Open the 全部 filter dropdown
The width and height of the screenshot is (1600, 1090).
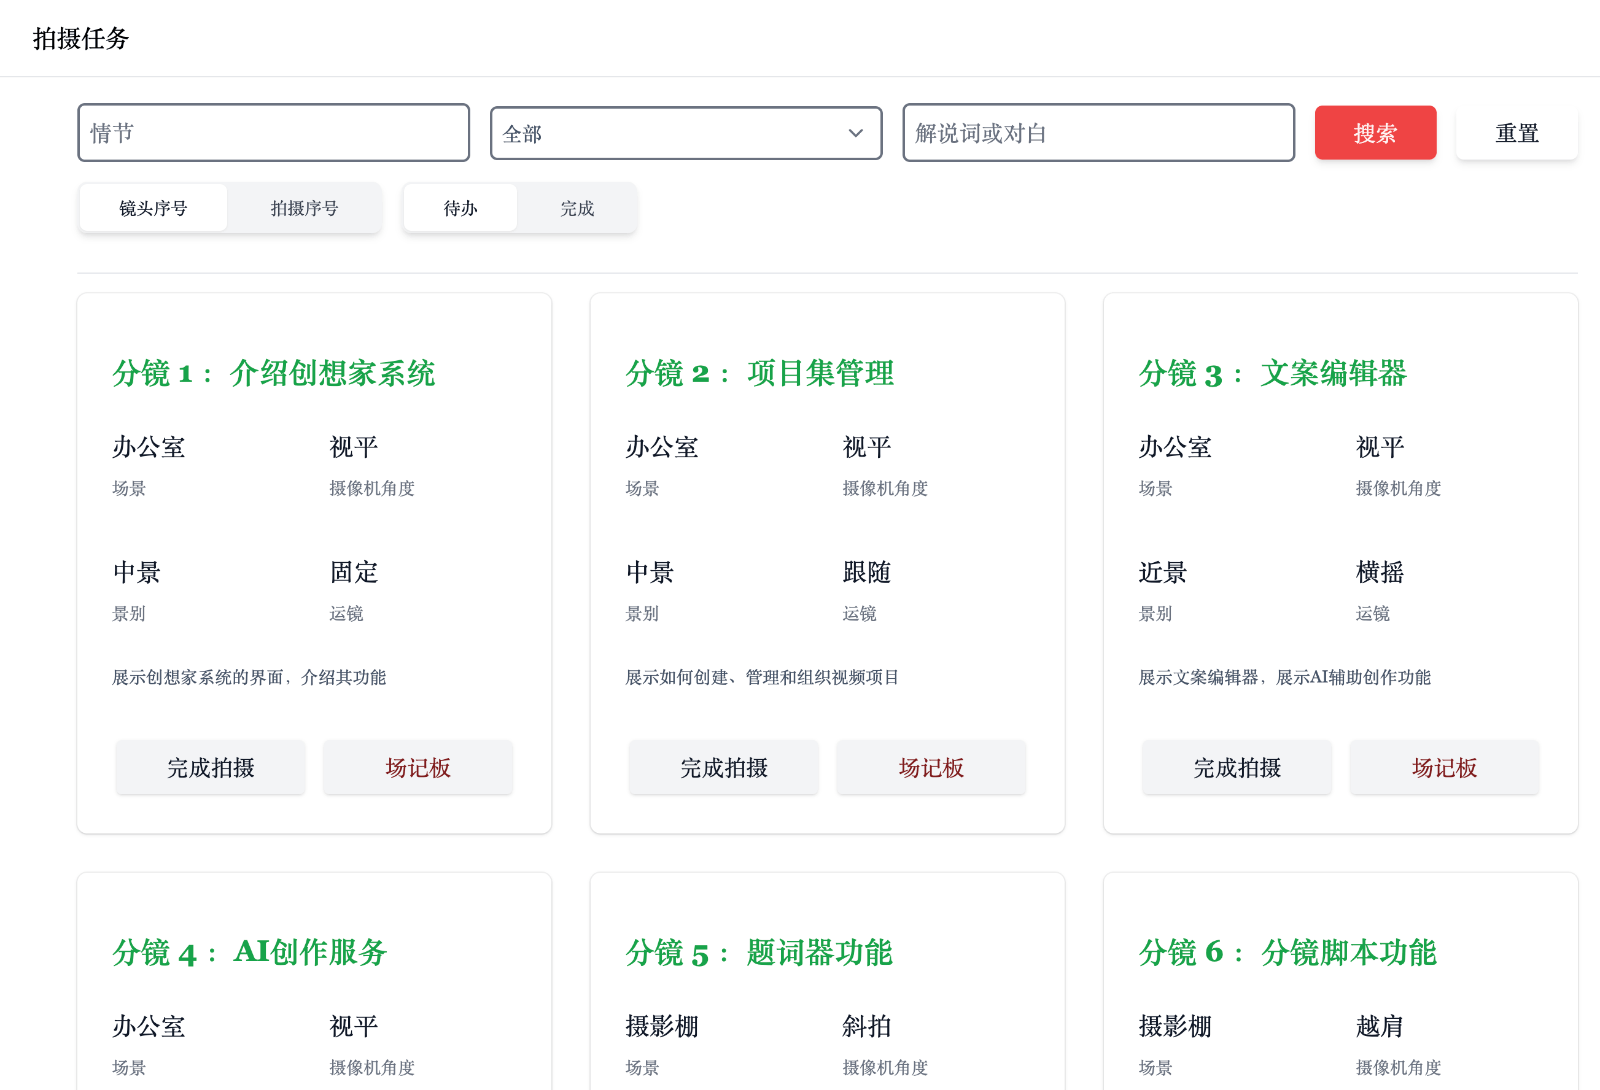point(685,132)
